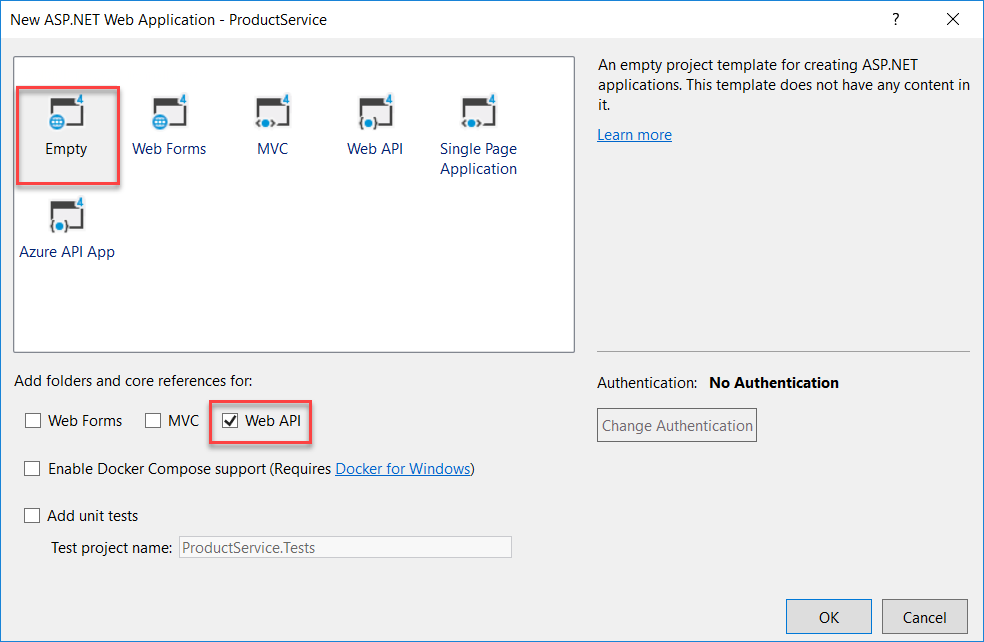Click the Test project name field
The width and height of the screenshot is (984, 642).
(x=344, y=547)
